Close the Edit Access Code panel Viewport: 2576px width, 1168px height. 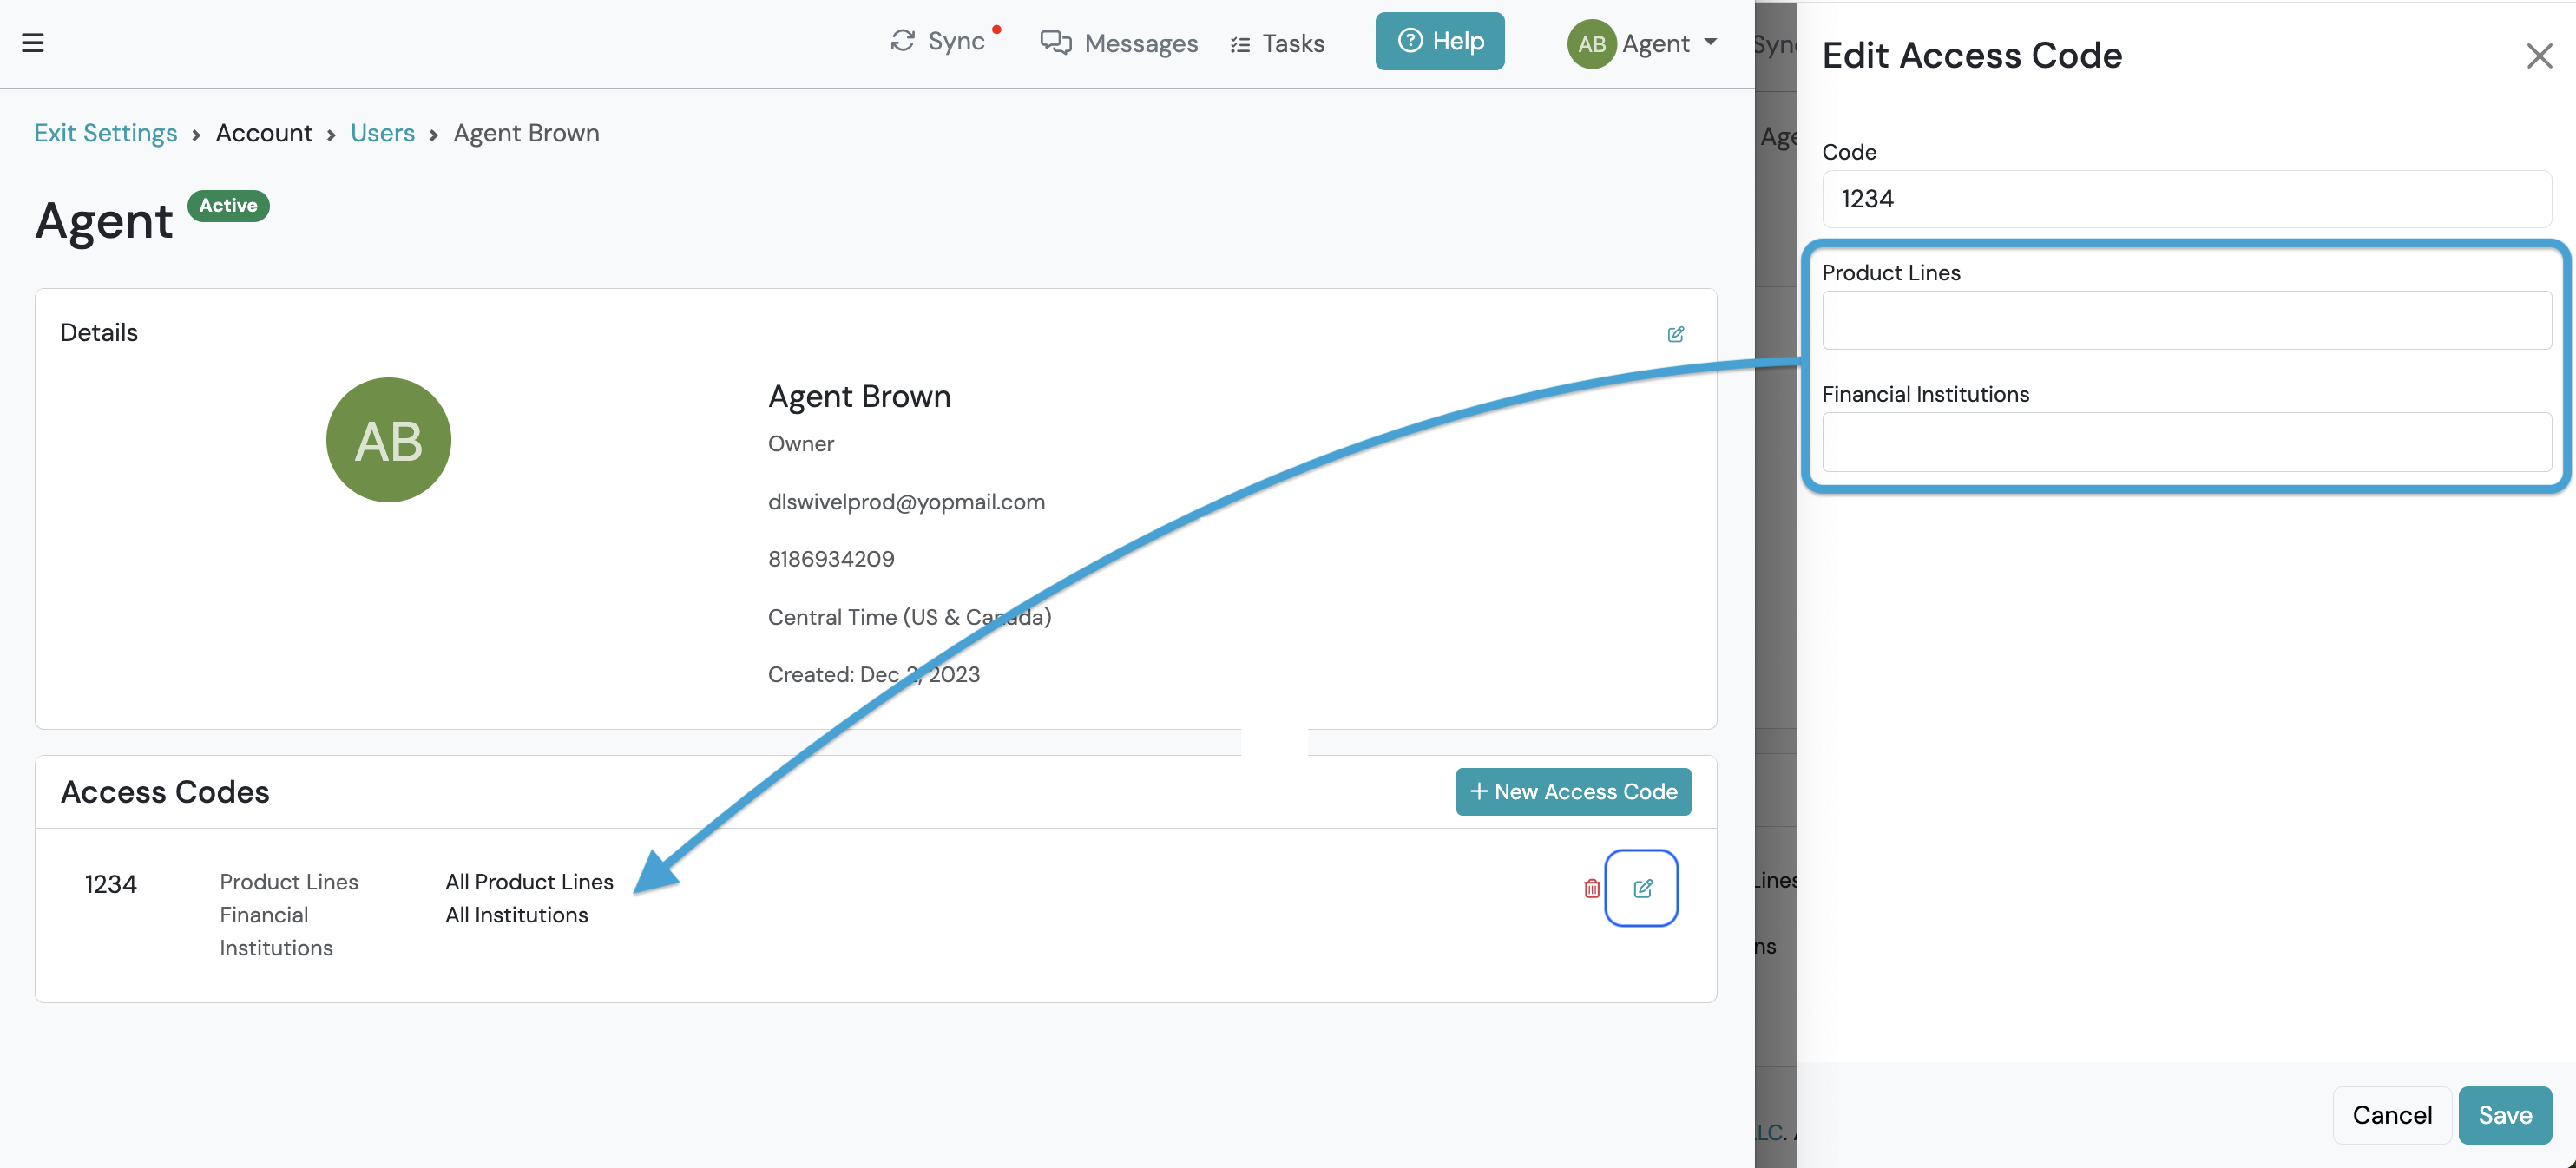(2539, 56)
